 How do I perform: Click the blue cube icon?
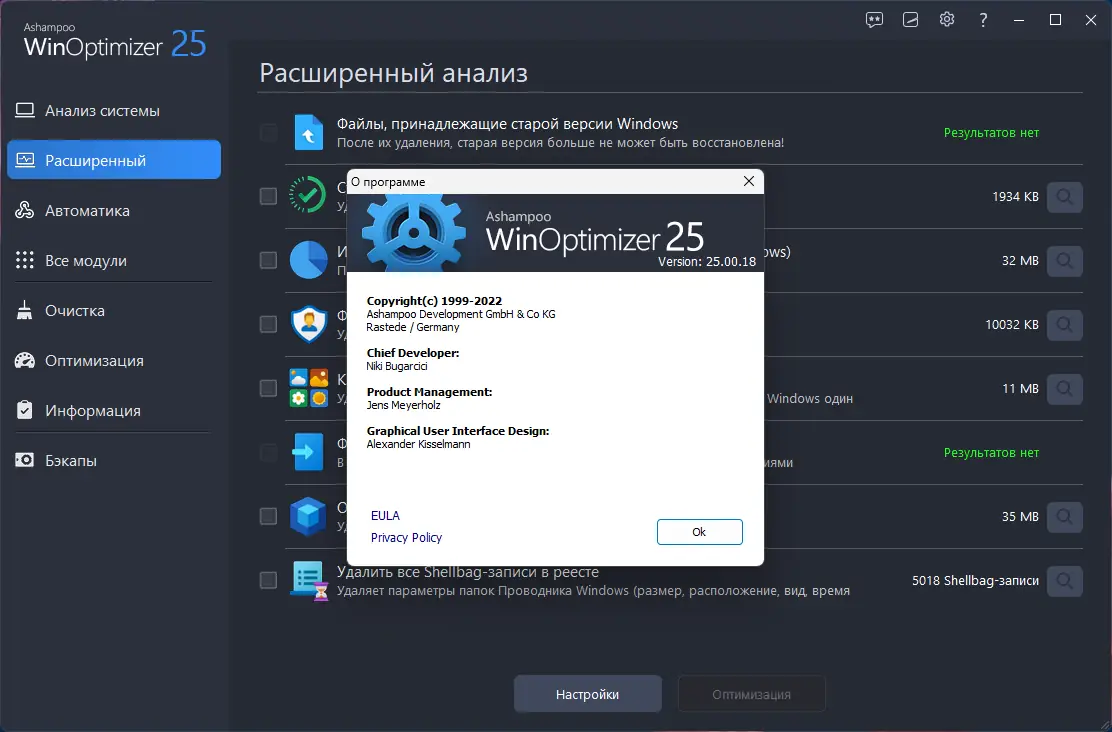pos(308,516)
